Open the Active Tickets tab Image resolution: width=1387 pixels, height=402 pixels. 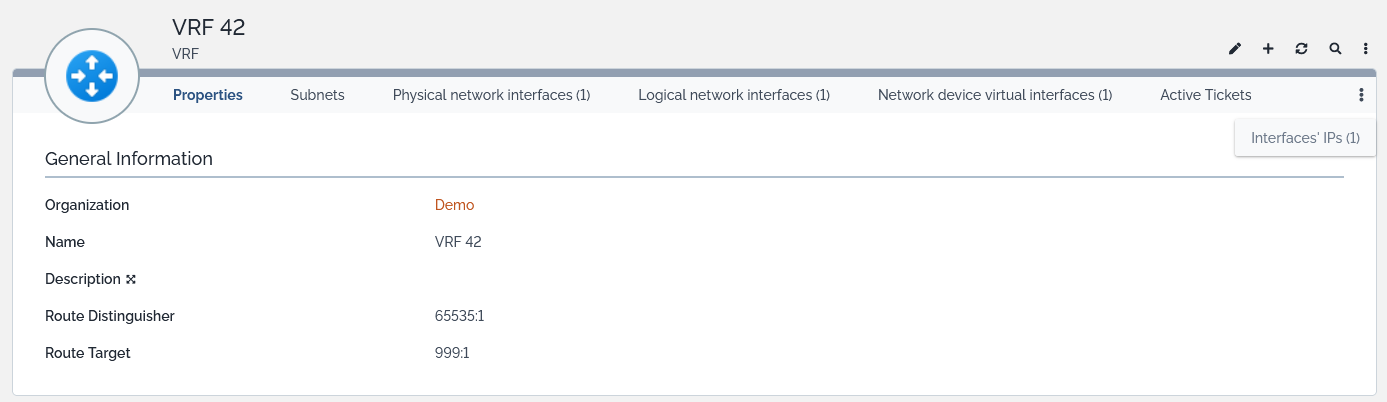(x=1205, y=95)
